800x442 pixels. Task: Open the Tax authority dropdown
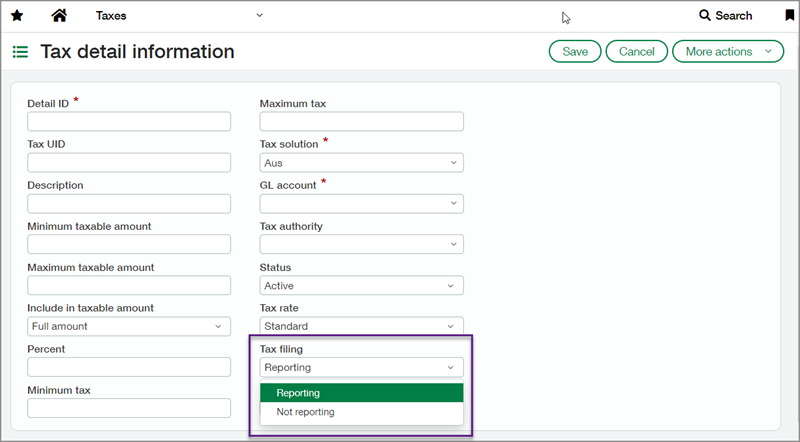pyautogui.click(x=361, y=244)
